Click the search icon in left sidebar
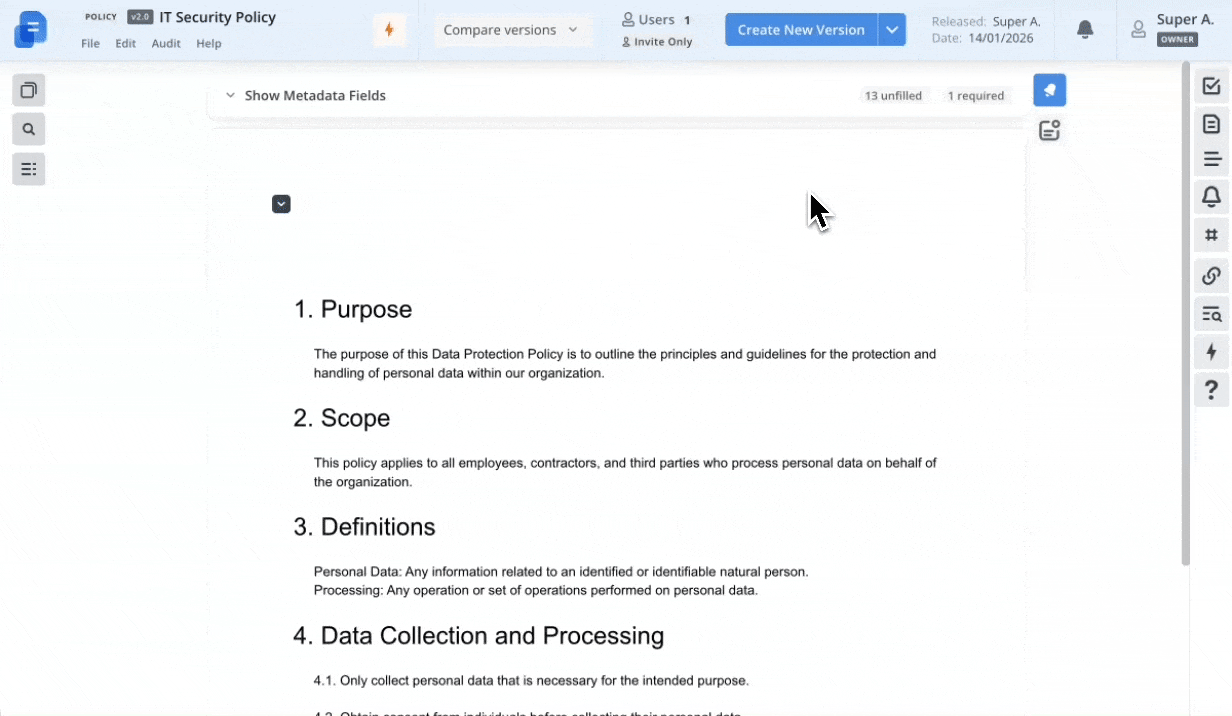The height and width of the screenshot is (716, 1232). tap(29, 129)
